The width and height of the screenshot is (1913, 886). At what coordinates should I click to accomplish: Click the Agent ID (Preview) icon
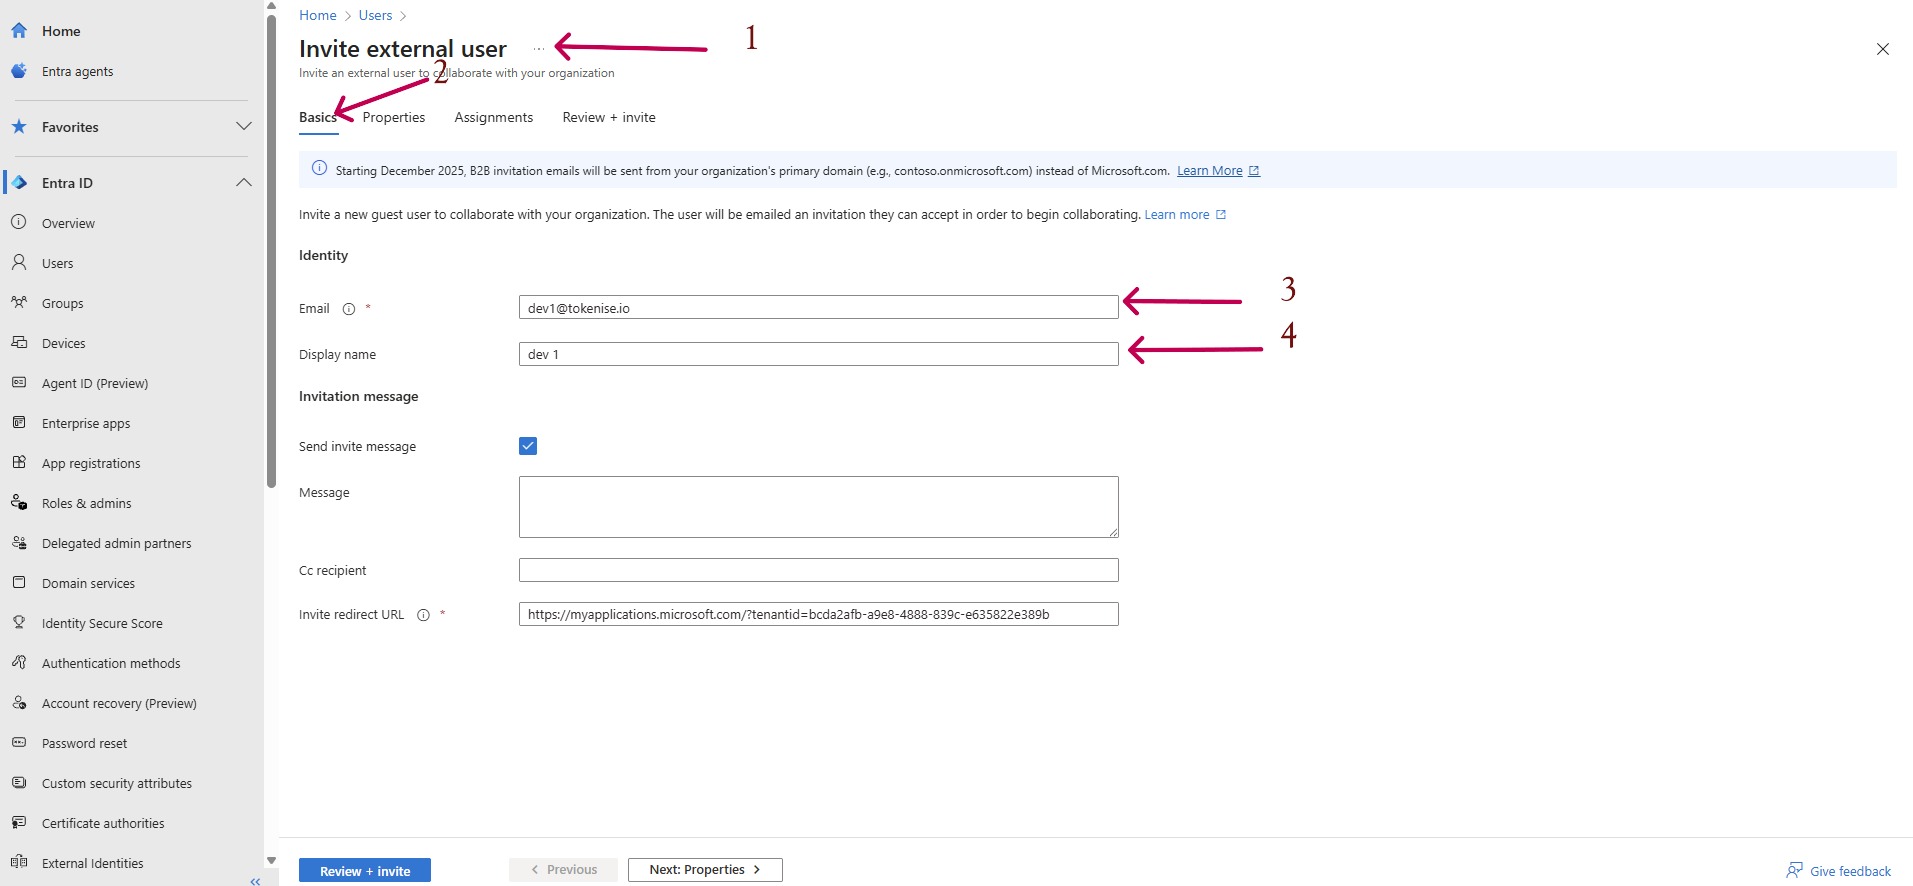[19, 383]
